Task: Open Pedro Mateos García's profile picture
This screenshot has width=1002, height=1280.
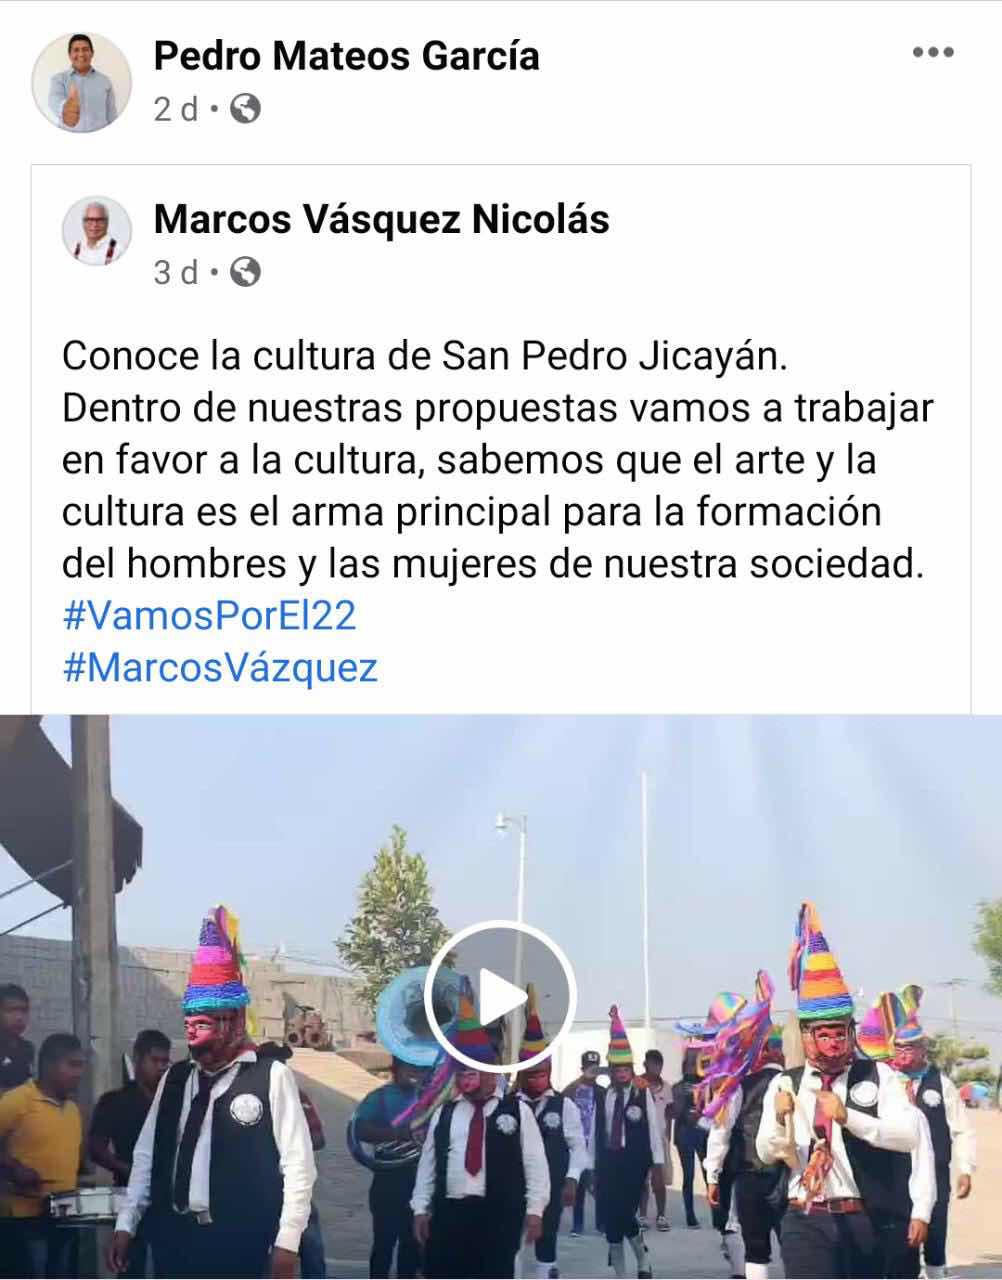Action: [81, 82]
